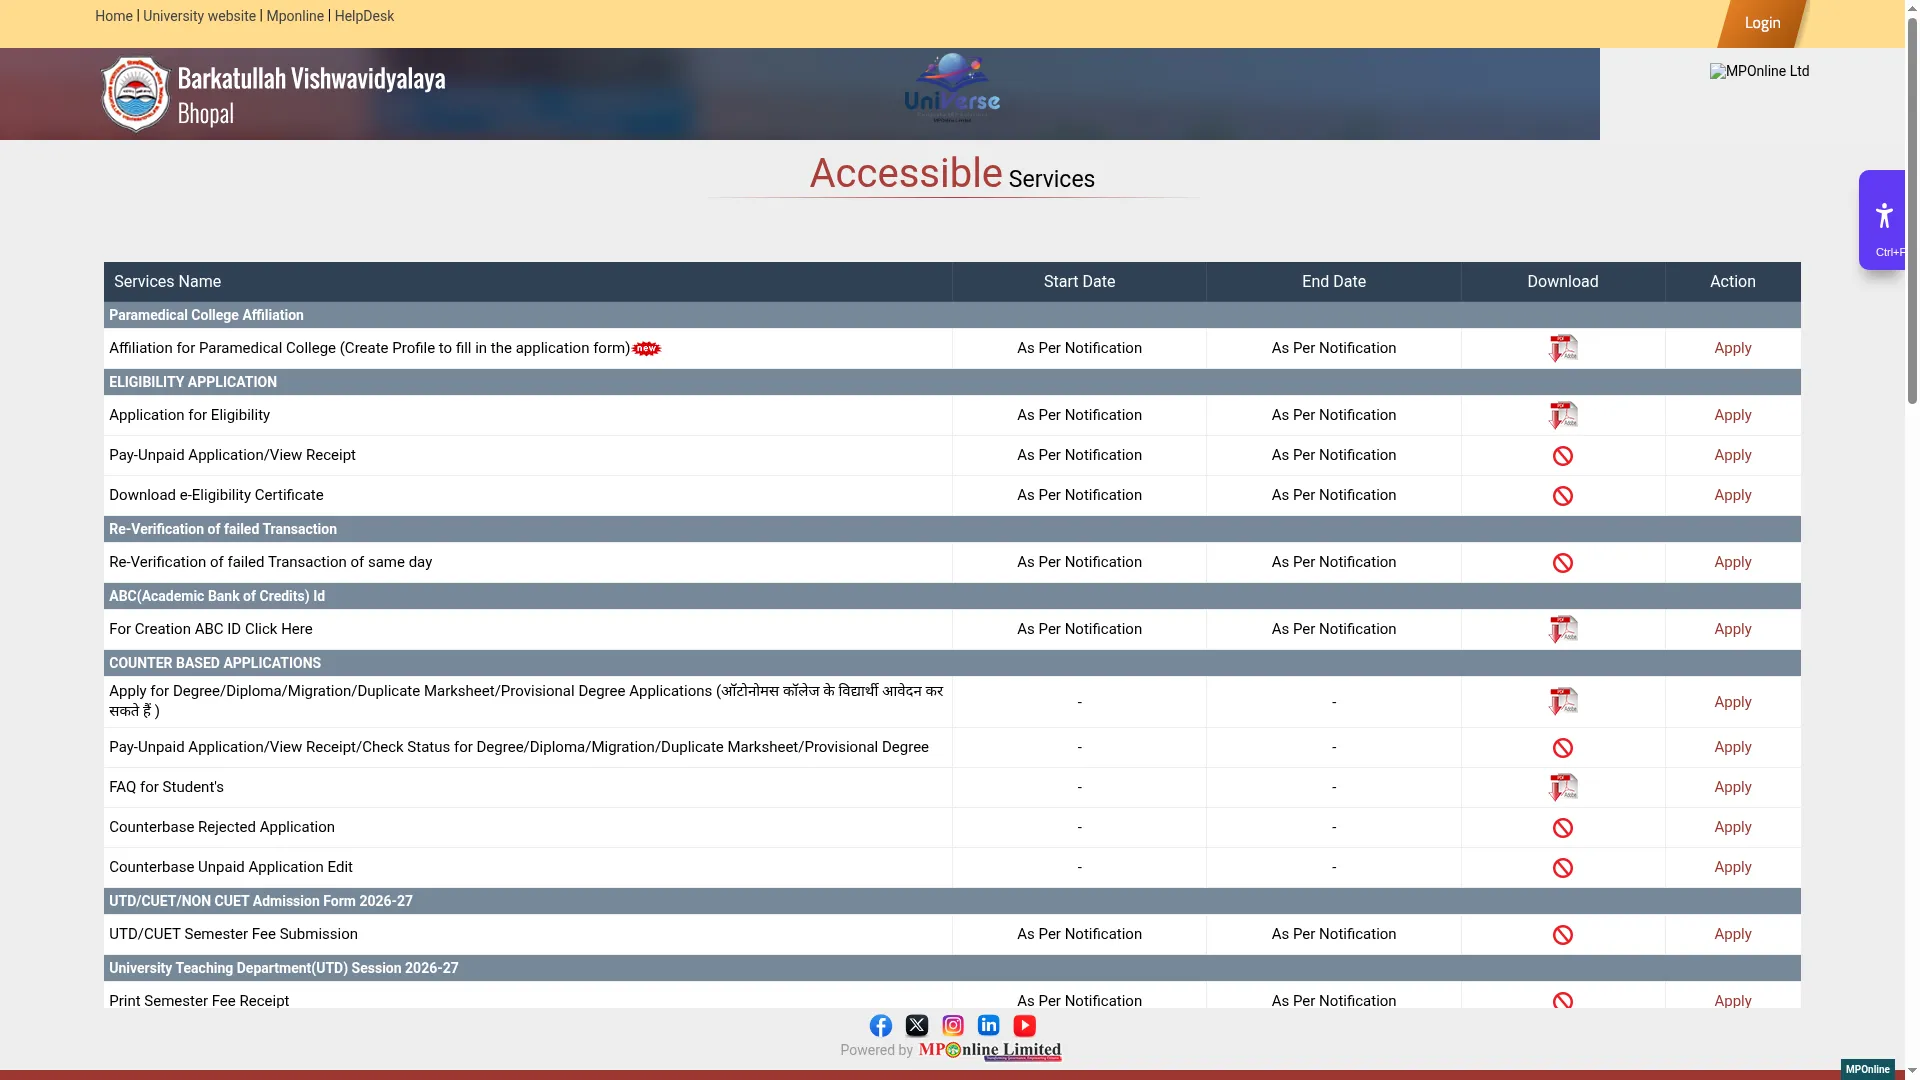Image resolution: width=1920 pixels, height=1080 pixels.
Task: Click the Login button
Action: (1762, 23)
